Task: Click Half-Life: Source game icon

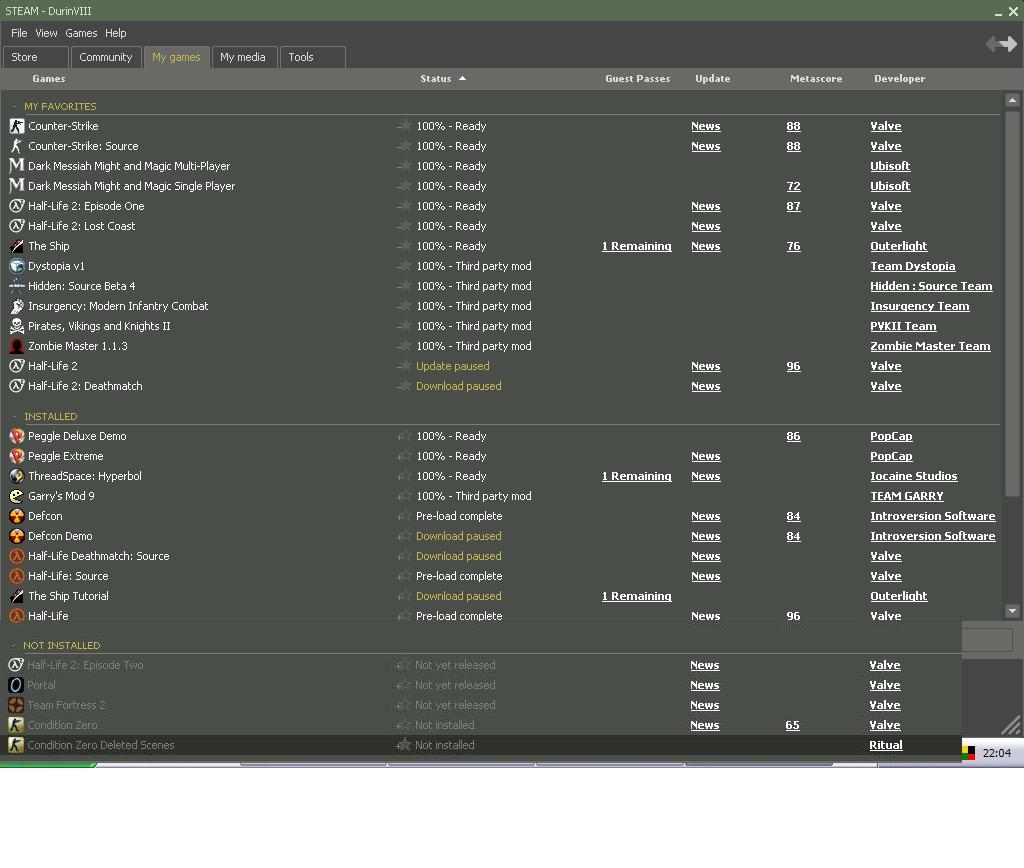Action: tap(17, 576)
